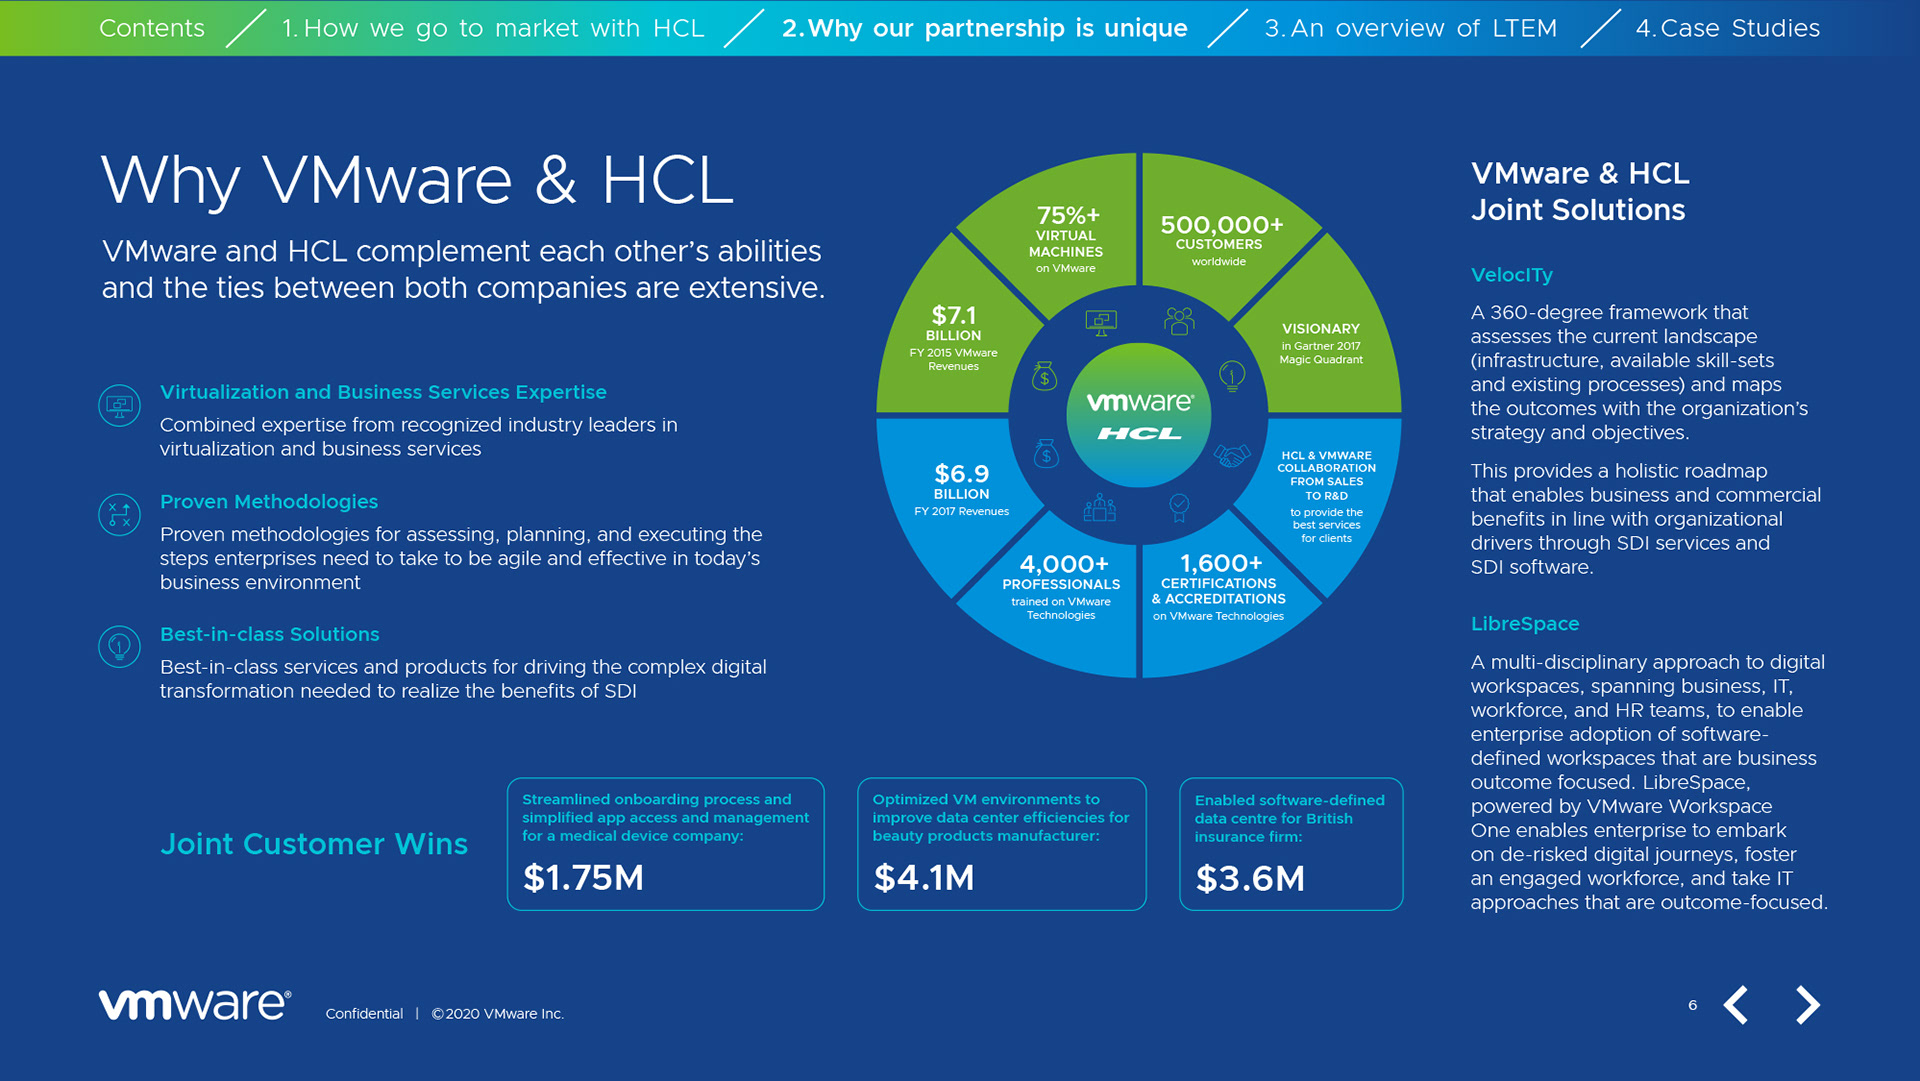Select the '4,000+ Professionals' wheel segment
This screenshot has height=1081, width=1920.
point(1061,588)
